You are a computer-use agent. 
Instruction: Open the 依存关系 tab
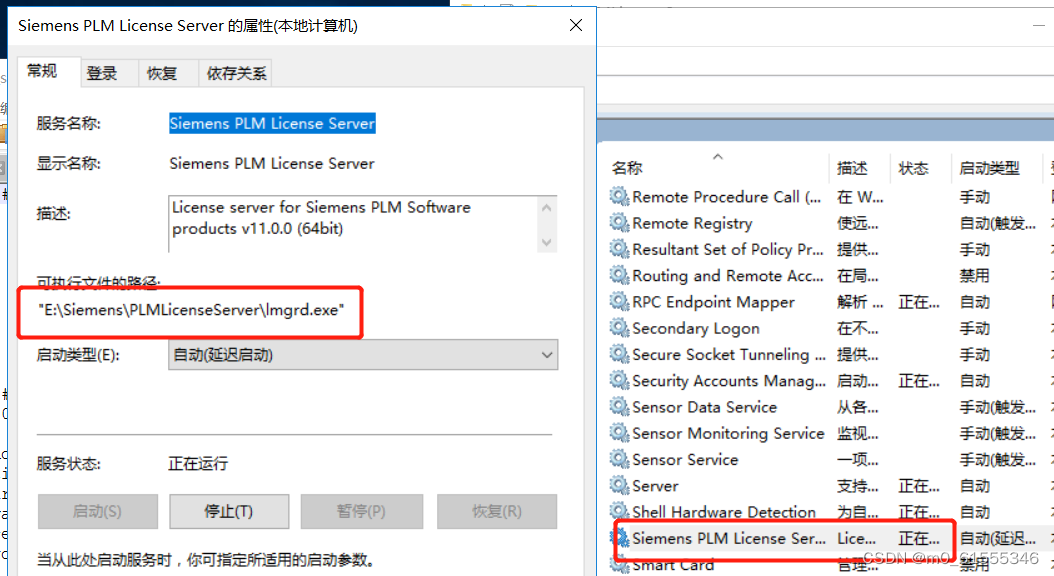[x=235, y=72]
